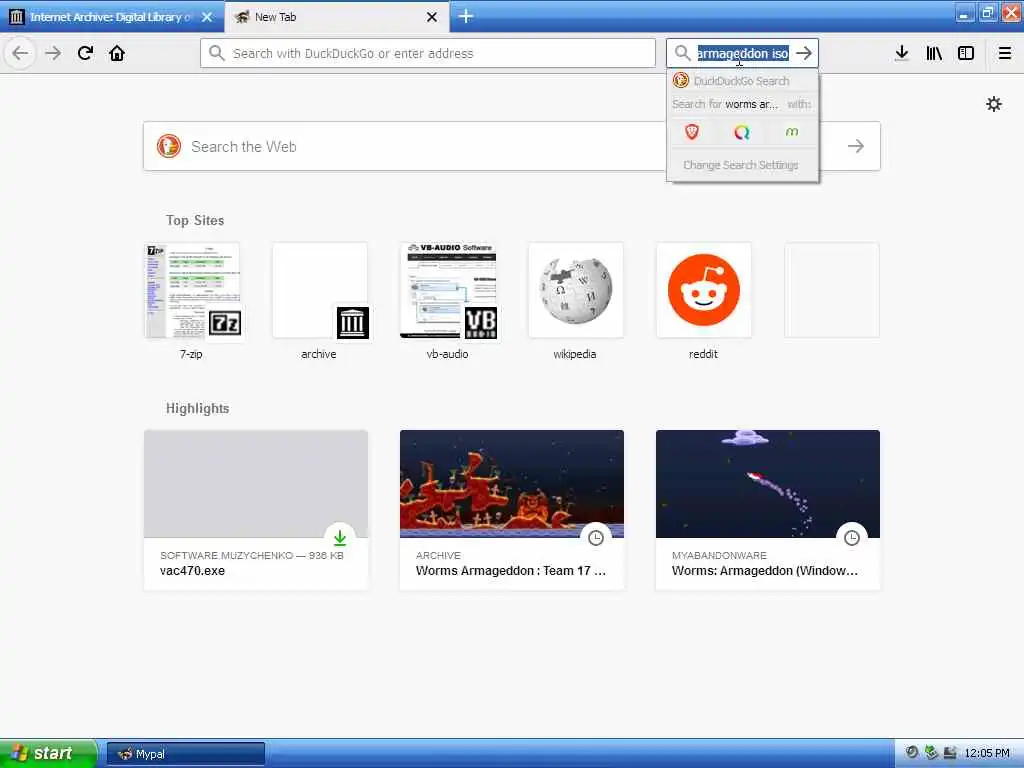Open the Windows start menu

coord(47,754)
